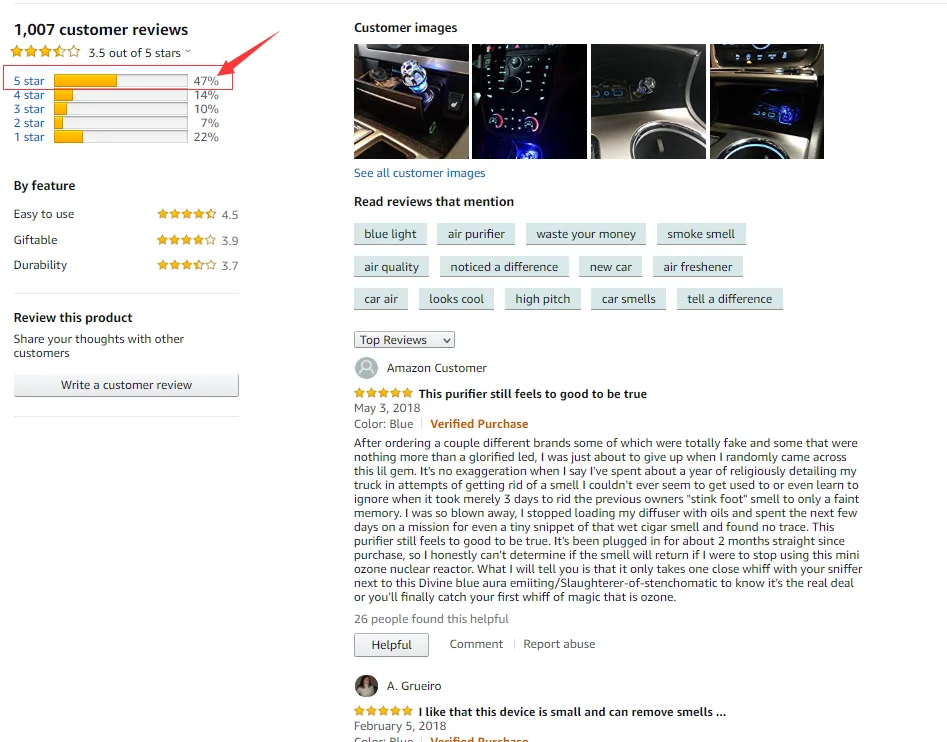This screenshot has width=947, height=742.
Task: Filter reviews by 1 star rating
Action: tap(29, 137)
